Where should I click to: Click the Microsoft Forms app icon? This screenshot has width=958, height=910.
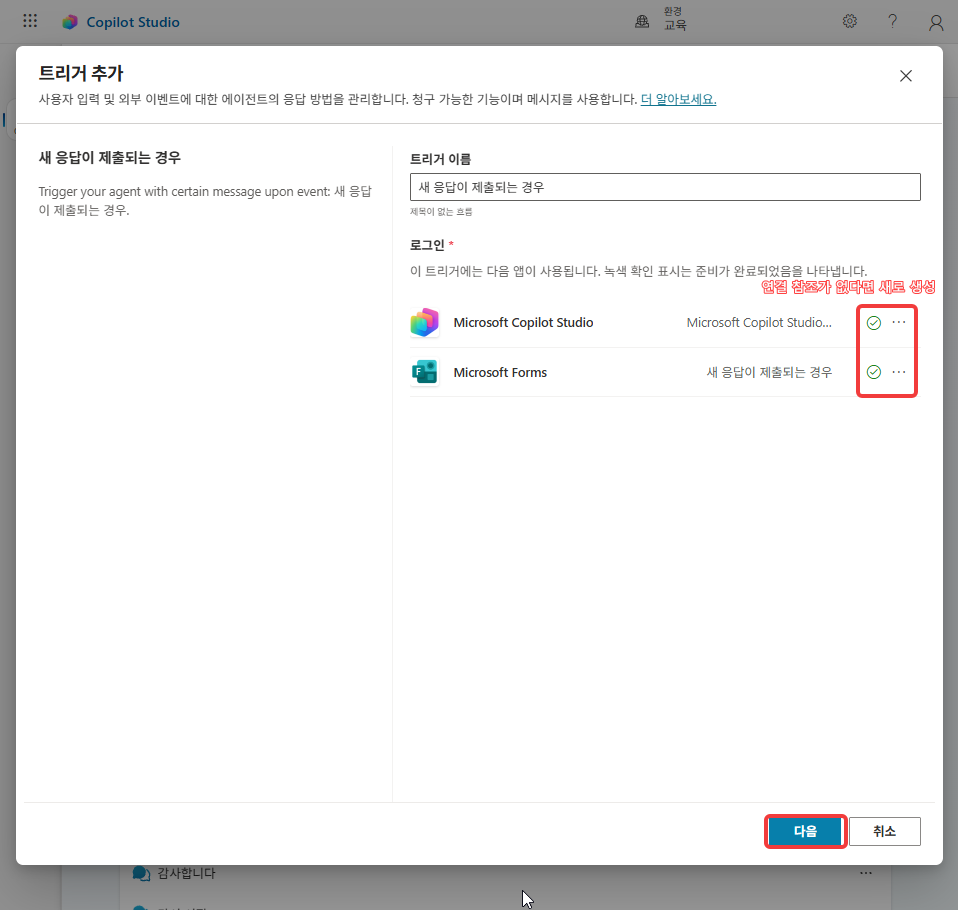click(425, 372)
